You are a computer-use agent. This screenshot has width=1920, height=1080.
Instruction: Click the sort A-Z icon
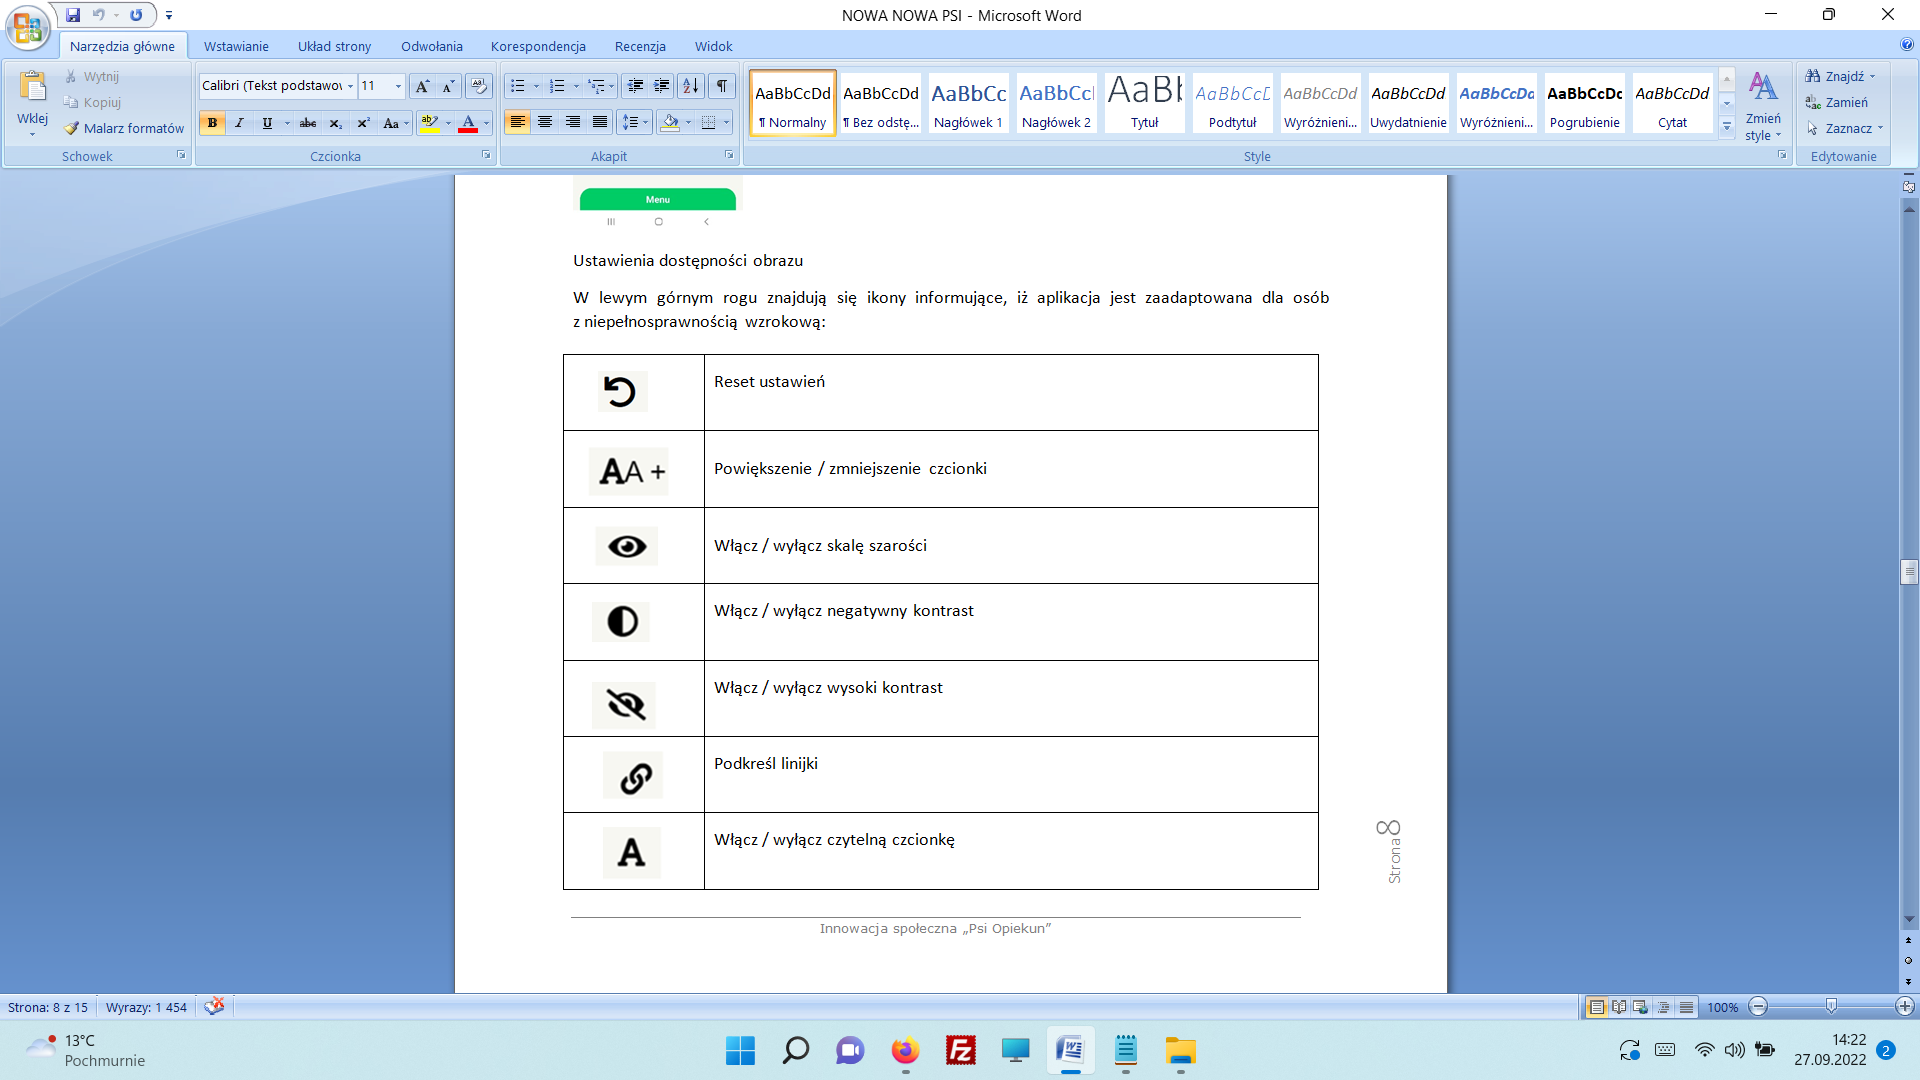[x=690, y=86]
